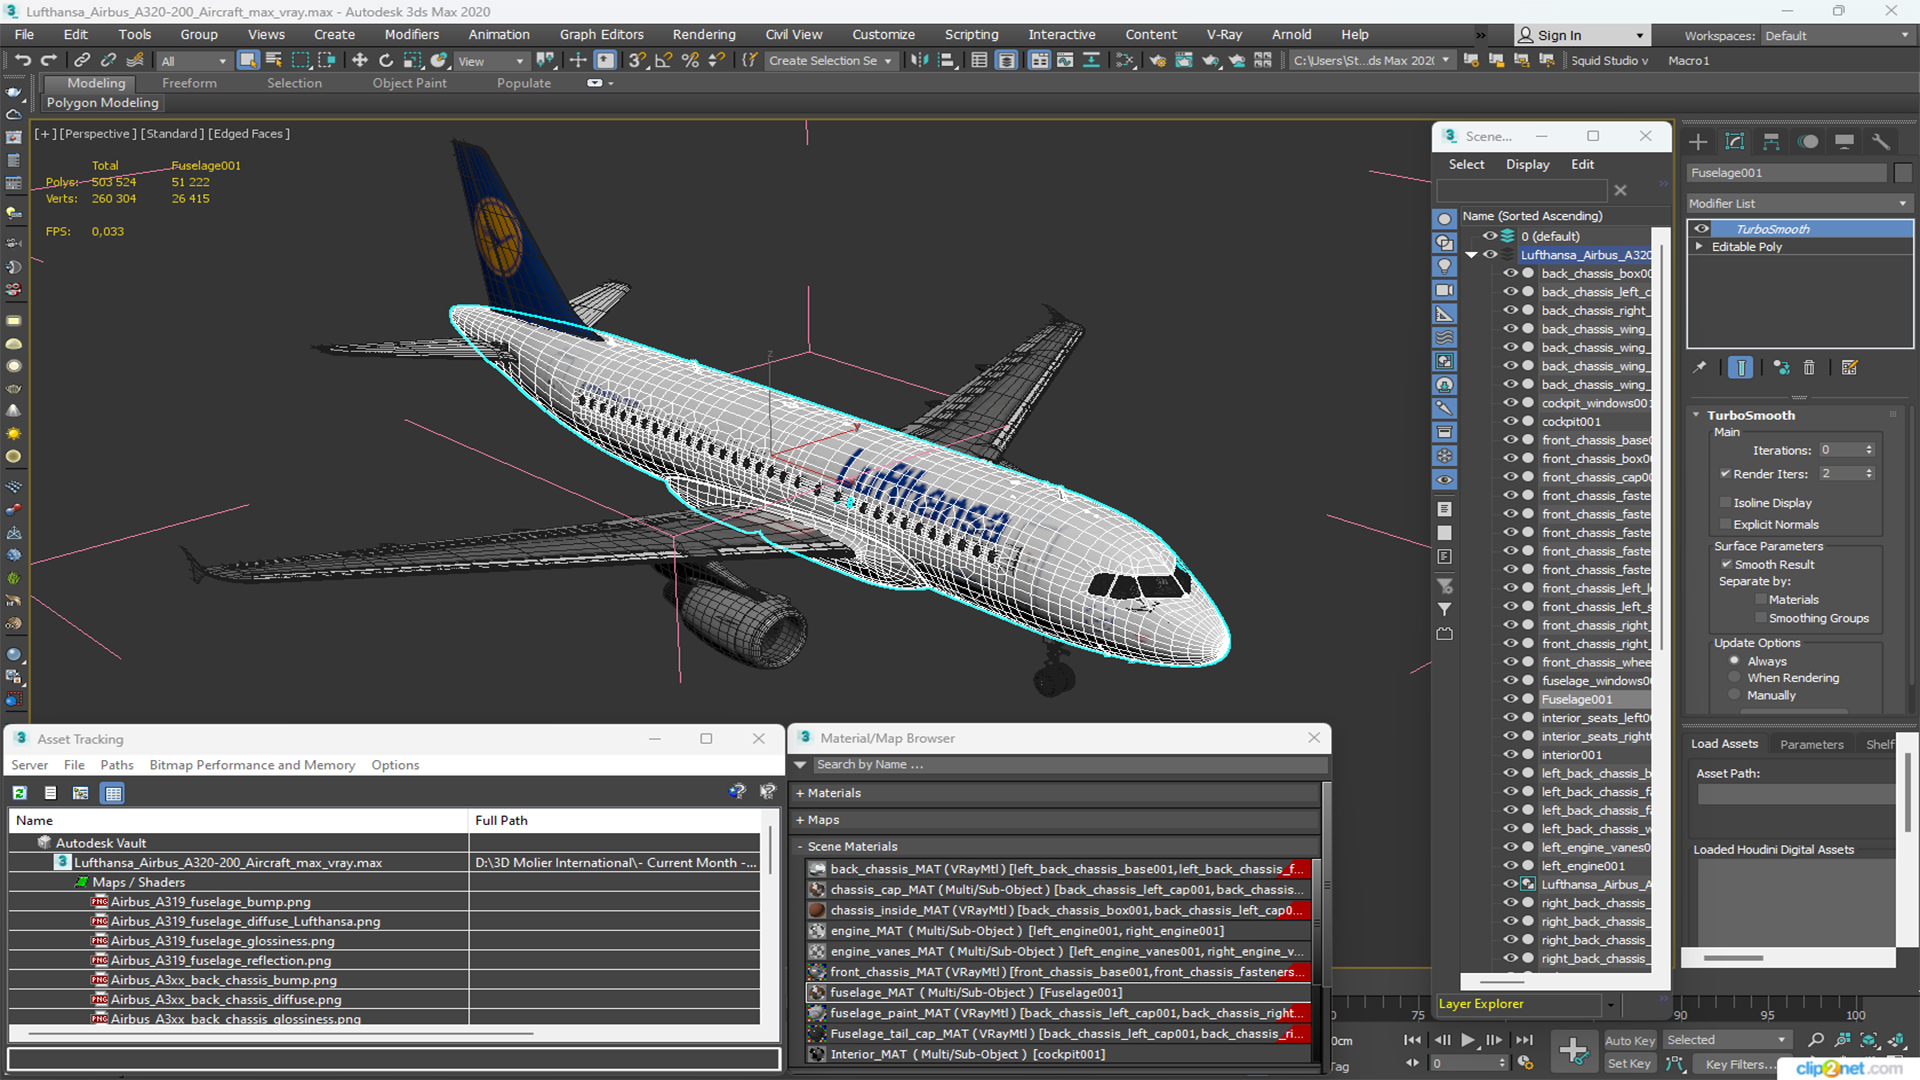
Task: Select the When Rendering update option
Action: (1735, 678)
